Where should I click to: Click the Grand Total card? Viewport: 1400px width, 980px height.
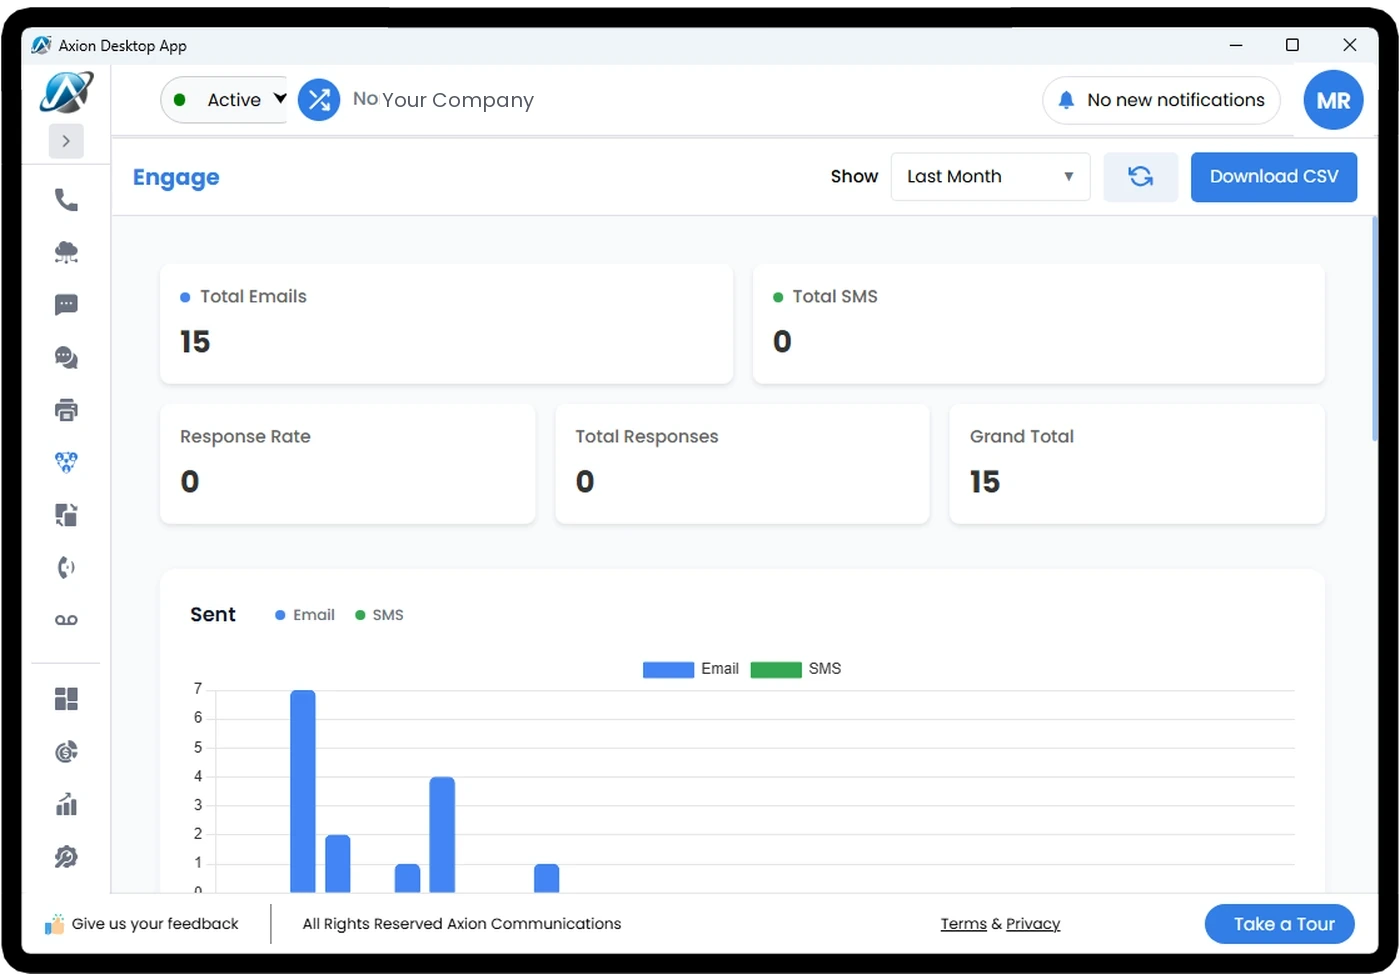(1136, 464)
